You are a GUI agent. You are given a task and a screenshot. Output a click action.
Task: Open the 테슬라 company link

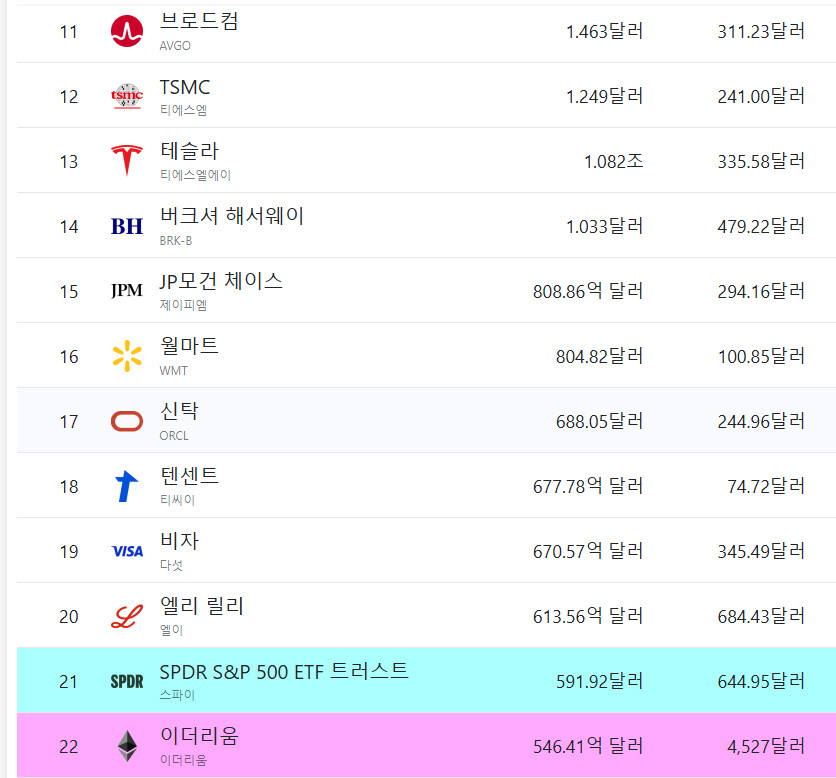[189, 151]
